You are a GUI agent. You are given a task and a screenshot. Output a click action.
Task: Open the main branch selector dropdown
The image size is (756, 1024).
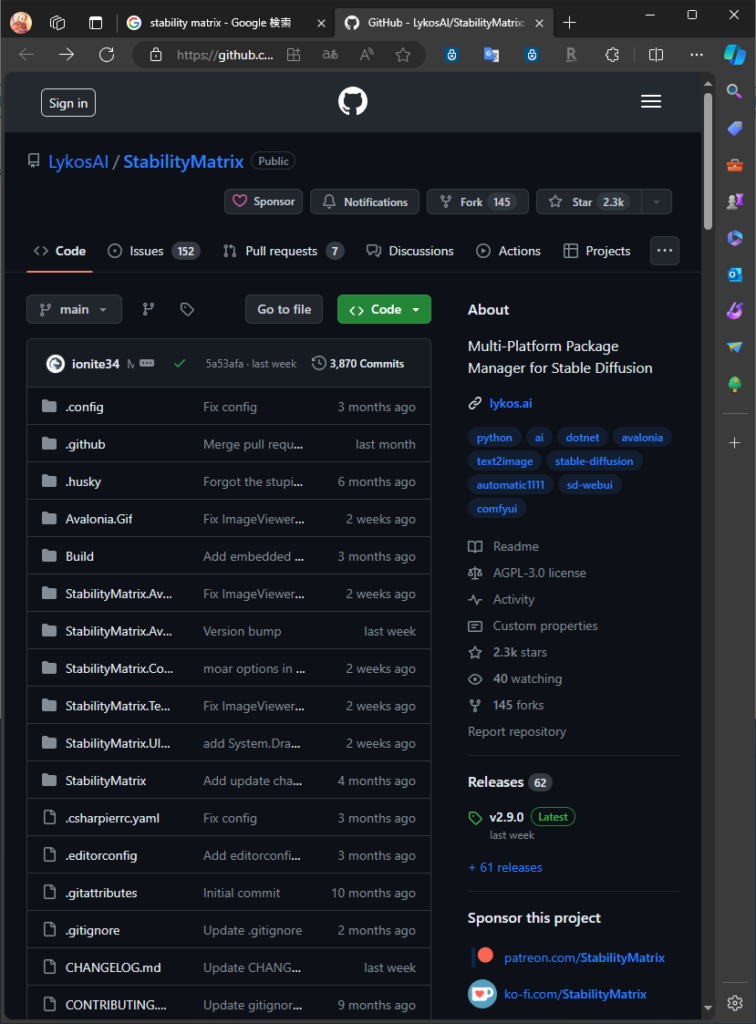tap(74, 310)
